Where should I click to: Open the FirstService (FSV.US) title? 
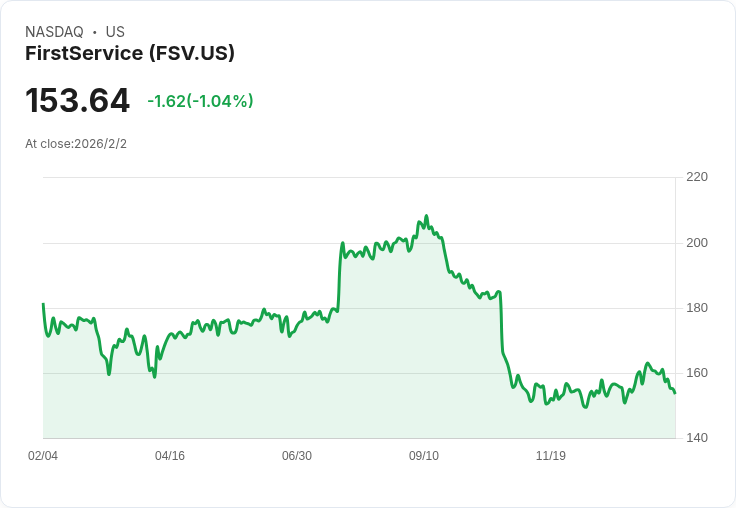[x=130, y=54]
